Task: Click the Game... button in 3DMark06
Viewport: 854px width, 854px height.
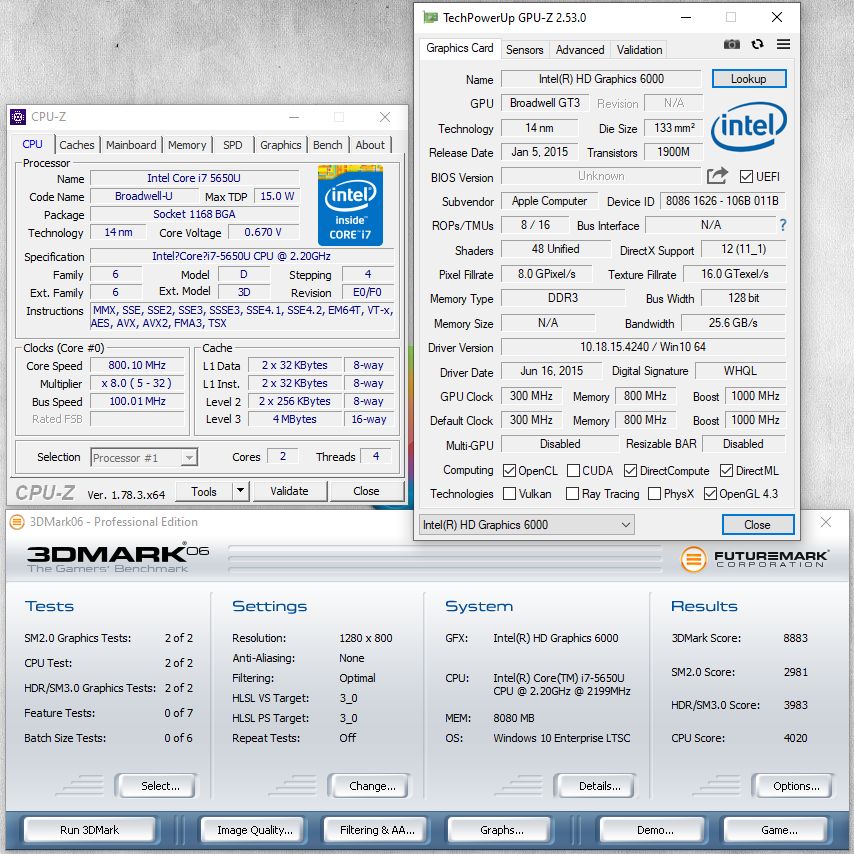Action: 777,830
